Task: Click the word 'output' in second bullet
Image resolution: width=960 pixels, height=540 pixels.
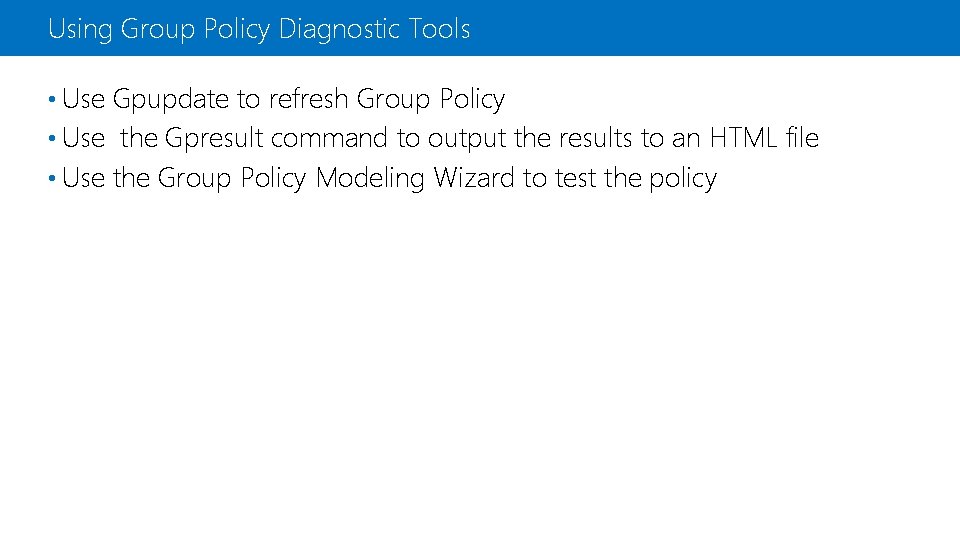Action: click(466, 139)
